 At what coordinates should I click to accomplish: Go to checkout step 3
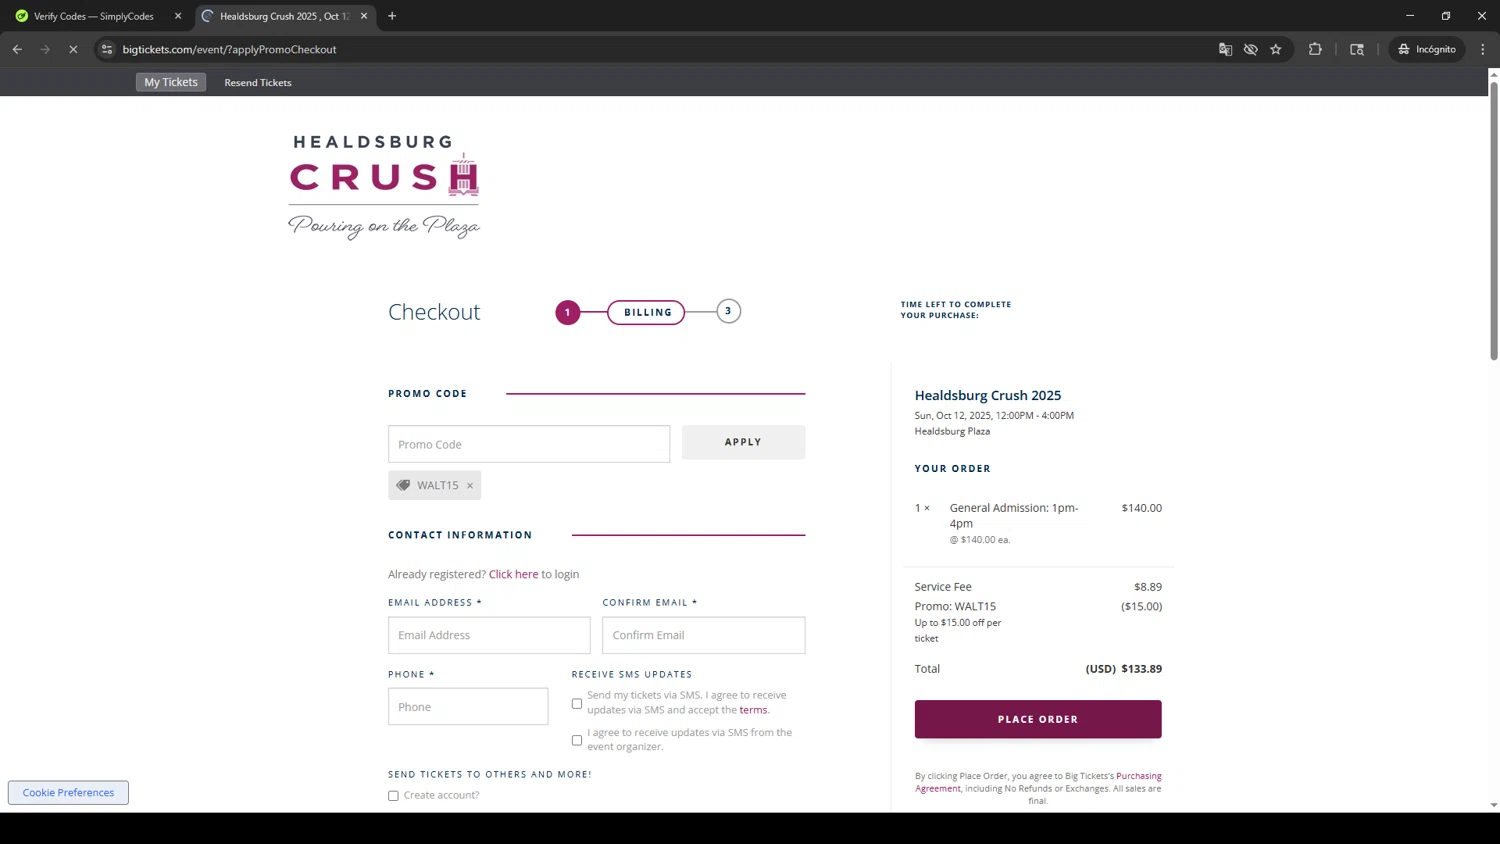pos(728,312)
